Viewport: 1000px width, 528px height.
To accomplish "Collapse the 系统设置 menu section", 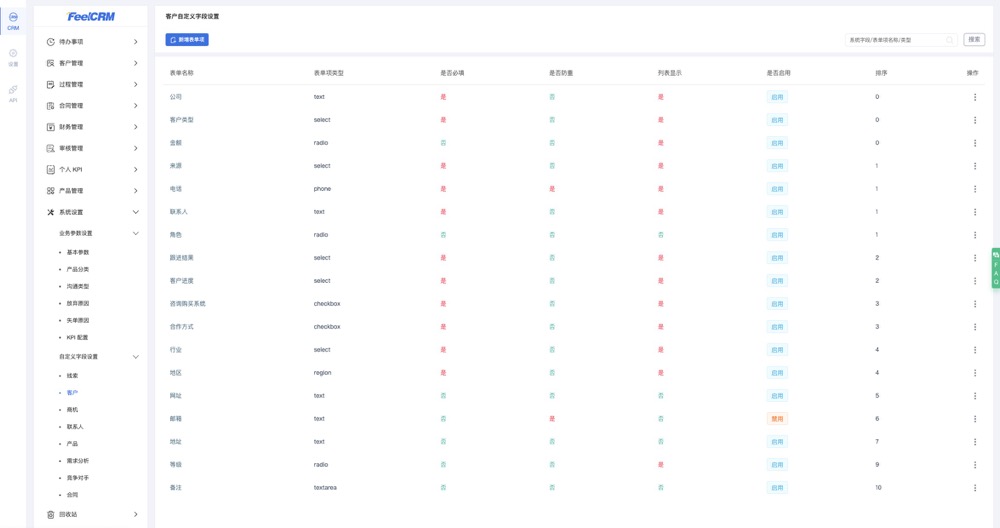I will click(136, 212).
